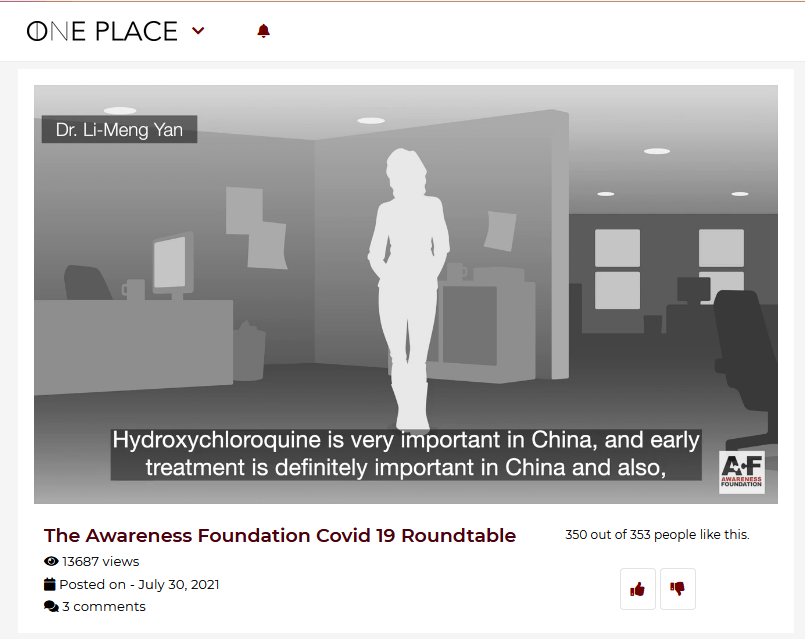This screenshot has height=639, width=805.
Task: Click the thumbs up like button
Action: click(x=638, y=589)
